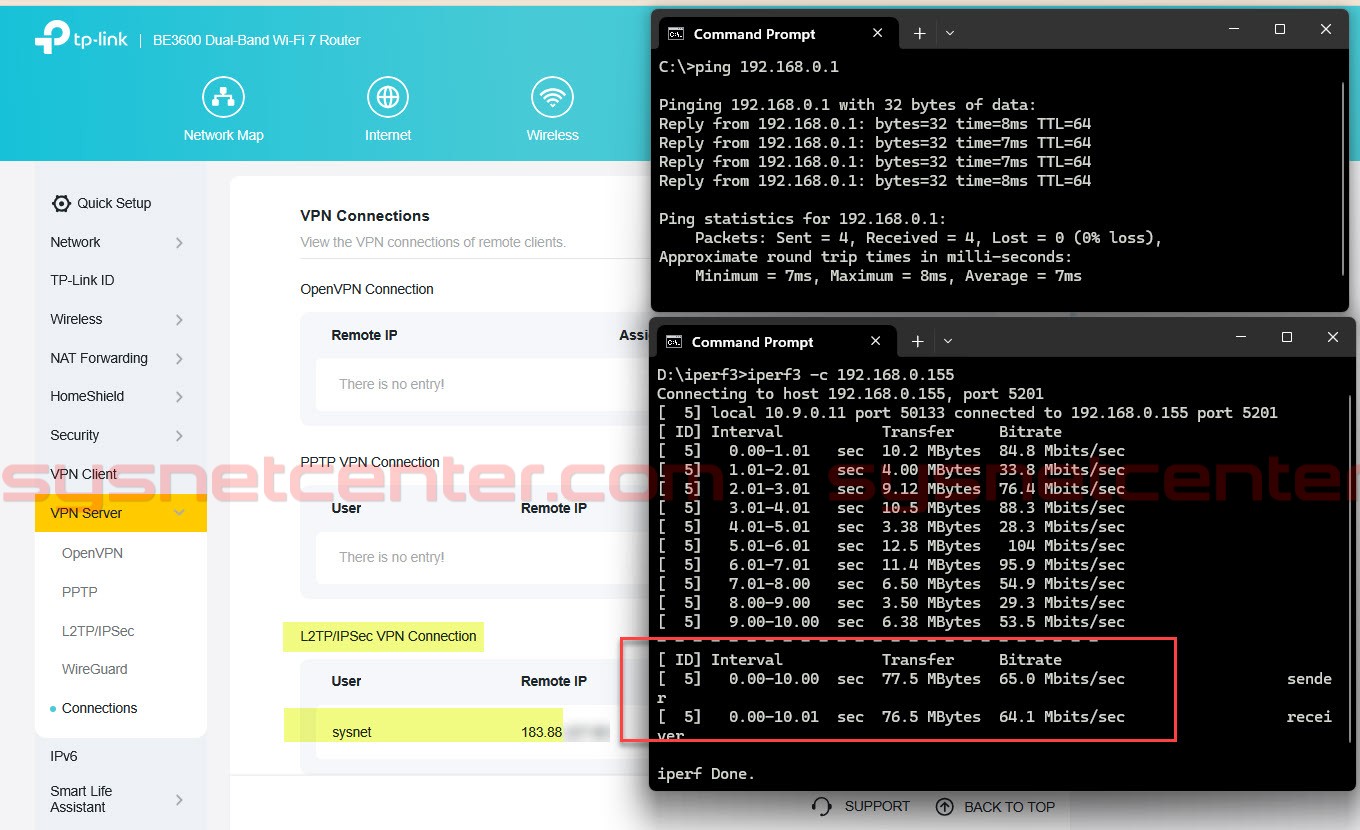The height and width of the screenshot is (830, 1360).
Task: Open tab dropdown in lower Command Prompt
Action: pyautogui.click(x=948, y=341)
